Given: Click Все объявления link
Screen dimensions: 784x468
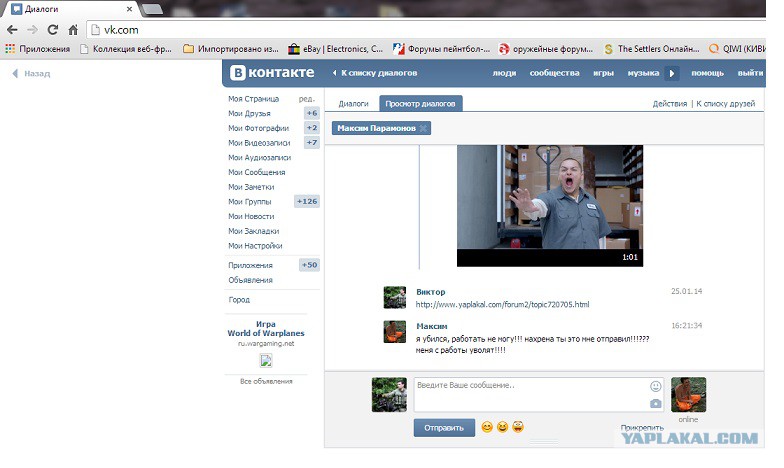Looking at the screenshot, I should 266,382.
